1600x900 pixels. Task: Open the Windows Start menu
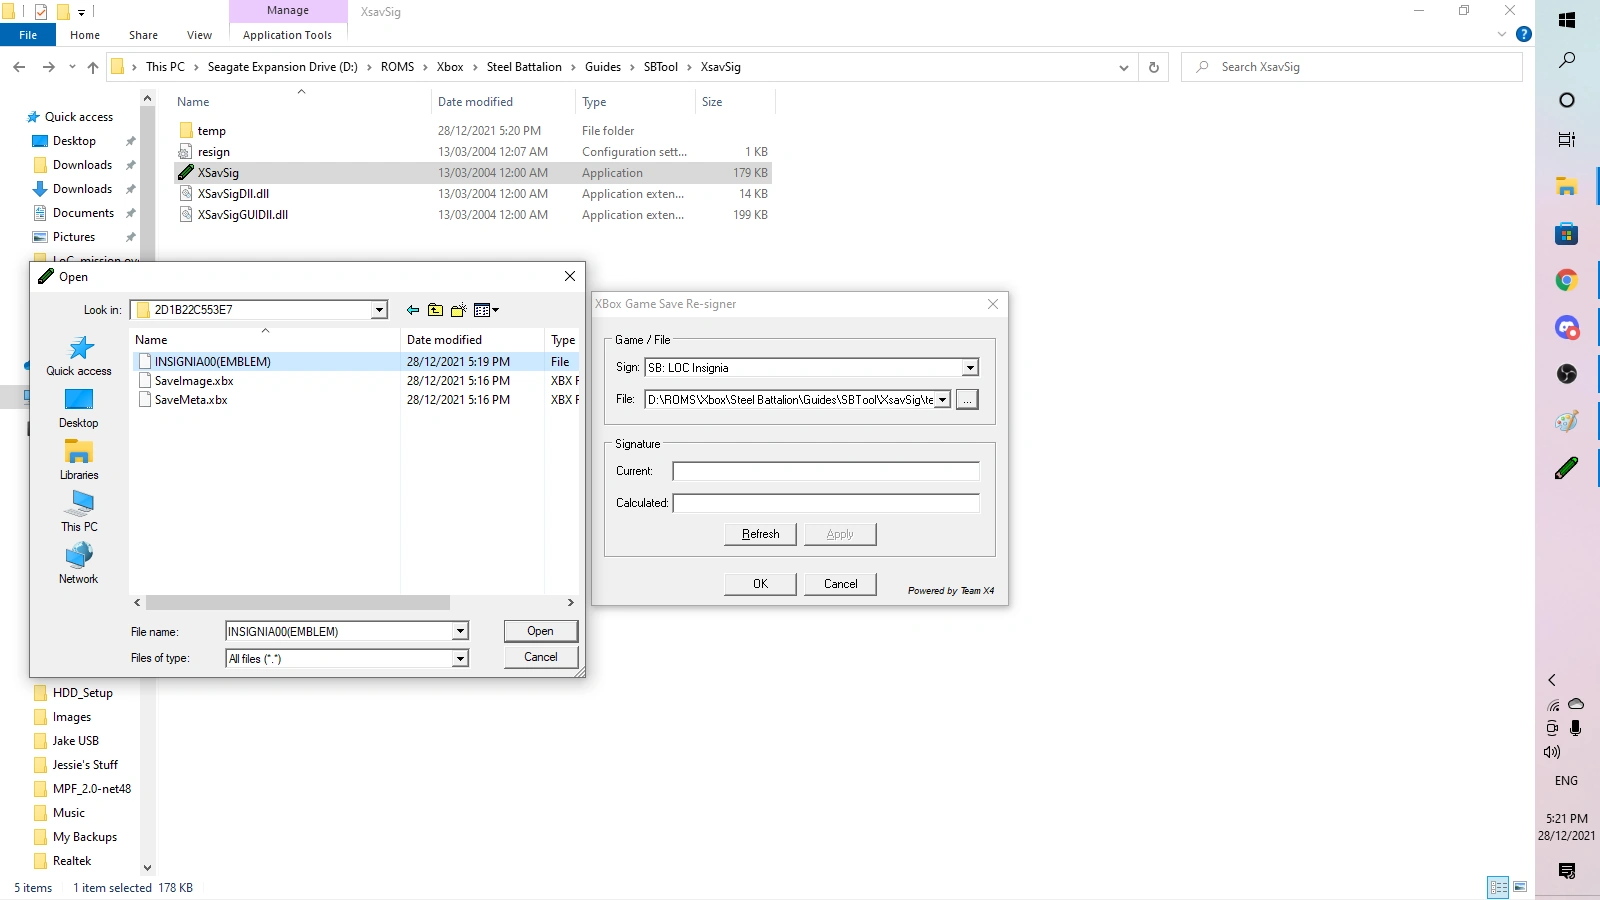pyautogui.click(x=1567, y=20)
